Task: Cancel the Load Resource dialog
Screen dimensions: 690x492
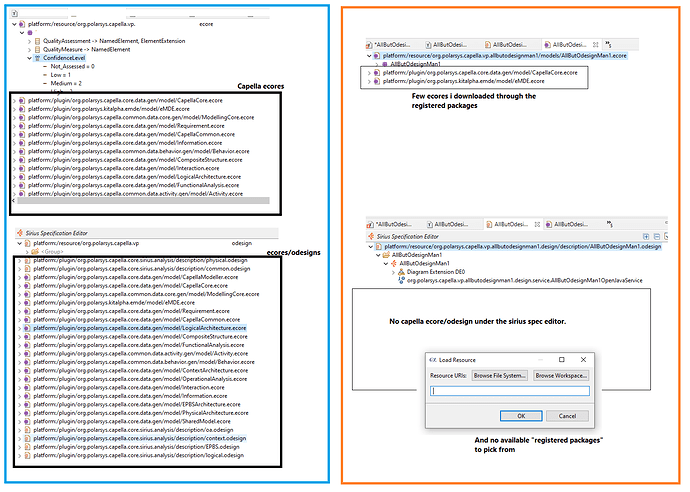Action: (567, 416)
